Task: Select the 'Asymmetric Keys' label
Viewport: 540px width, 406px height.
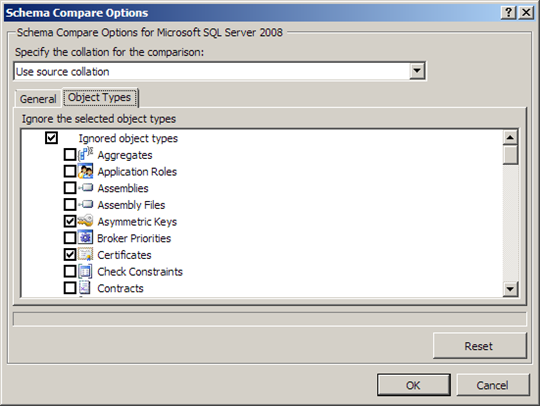Action: (137, 221)
